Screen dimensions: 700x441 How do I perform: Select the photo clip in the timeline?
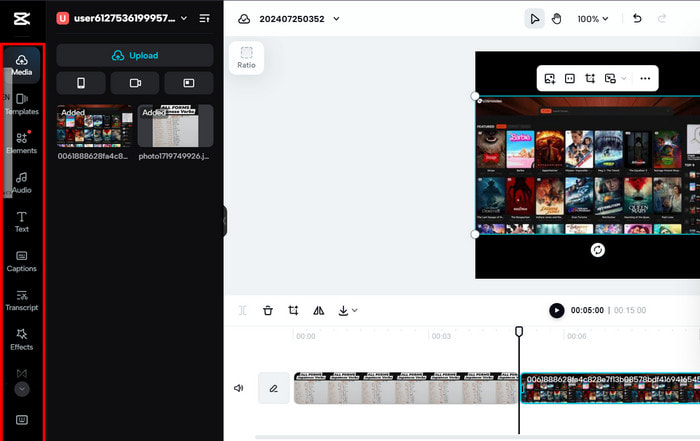click(406, 388)
